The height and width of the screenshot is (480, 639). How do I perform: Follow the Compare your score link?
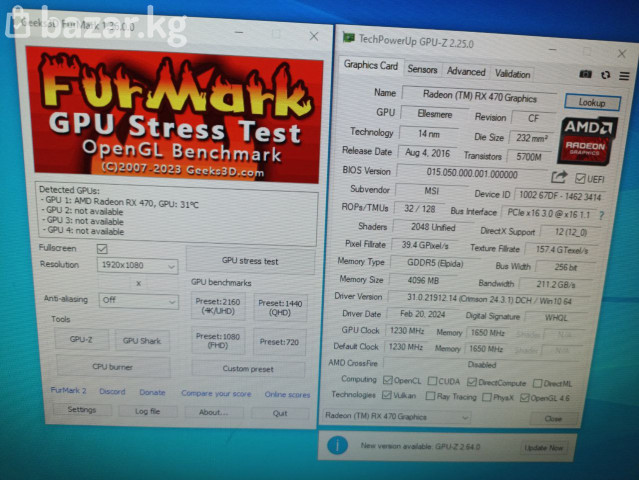pyautogui.click(x=216, y=392)
